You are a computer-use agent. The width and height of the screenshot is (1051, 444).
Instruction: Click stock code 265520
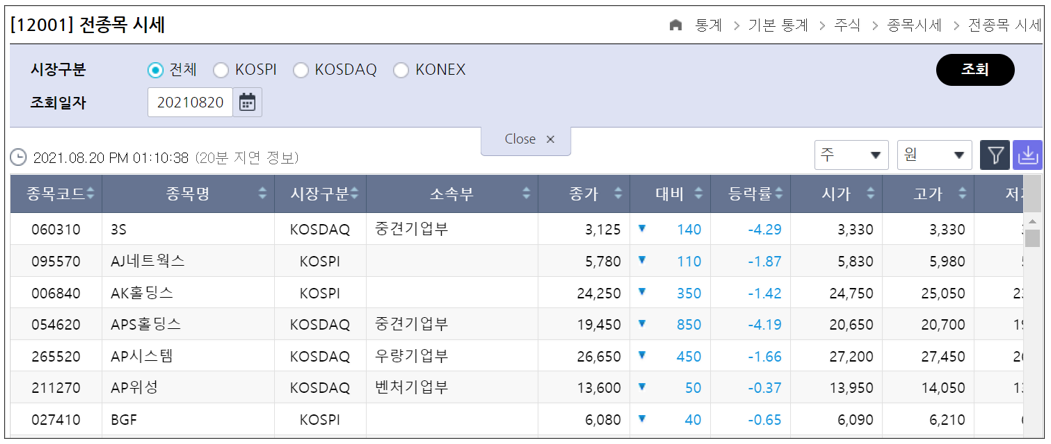click(x=56, y=357)
